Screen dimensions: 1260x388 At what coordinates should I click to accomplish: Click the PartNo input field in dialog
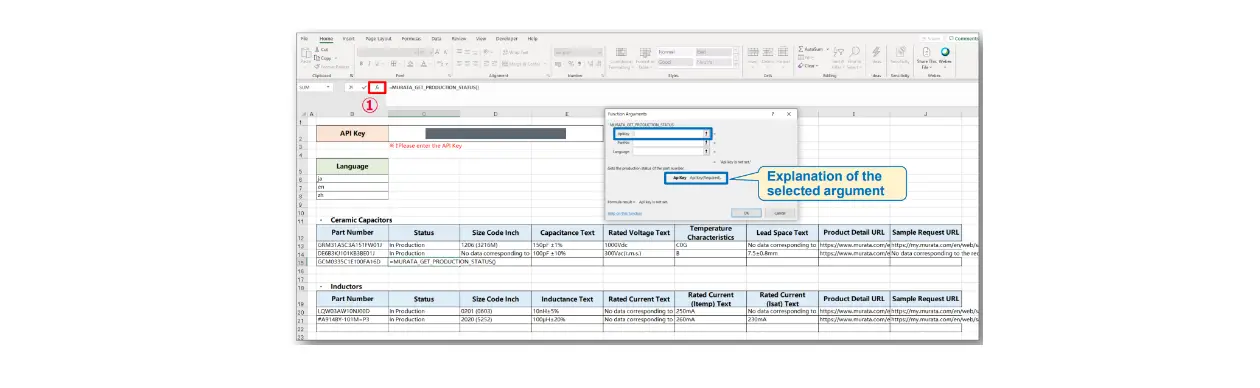coord(668,142)
